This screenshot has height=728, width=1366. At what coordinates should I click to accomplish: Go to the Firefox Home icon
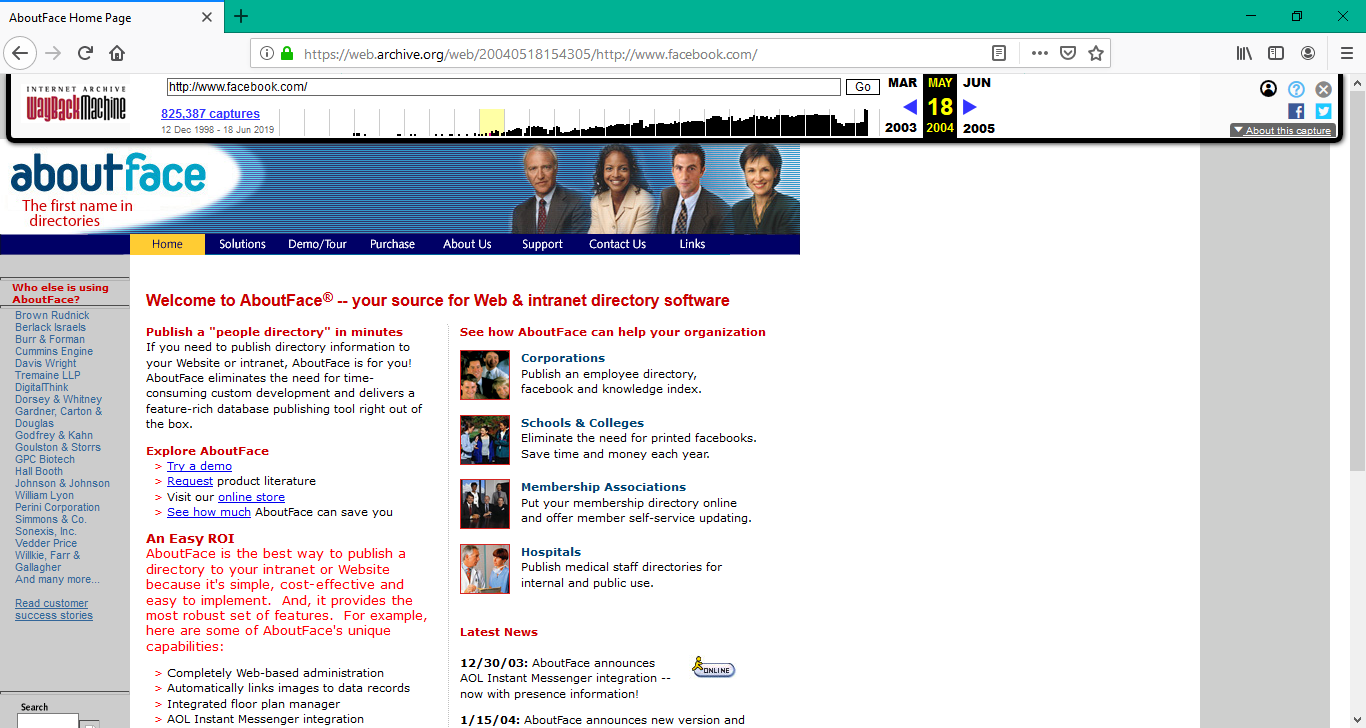tap(117, 53)
